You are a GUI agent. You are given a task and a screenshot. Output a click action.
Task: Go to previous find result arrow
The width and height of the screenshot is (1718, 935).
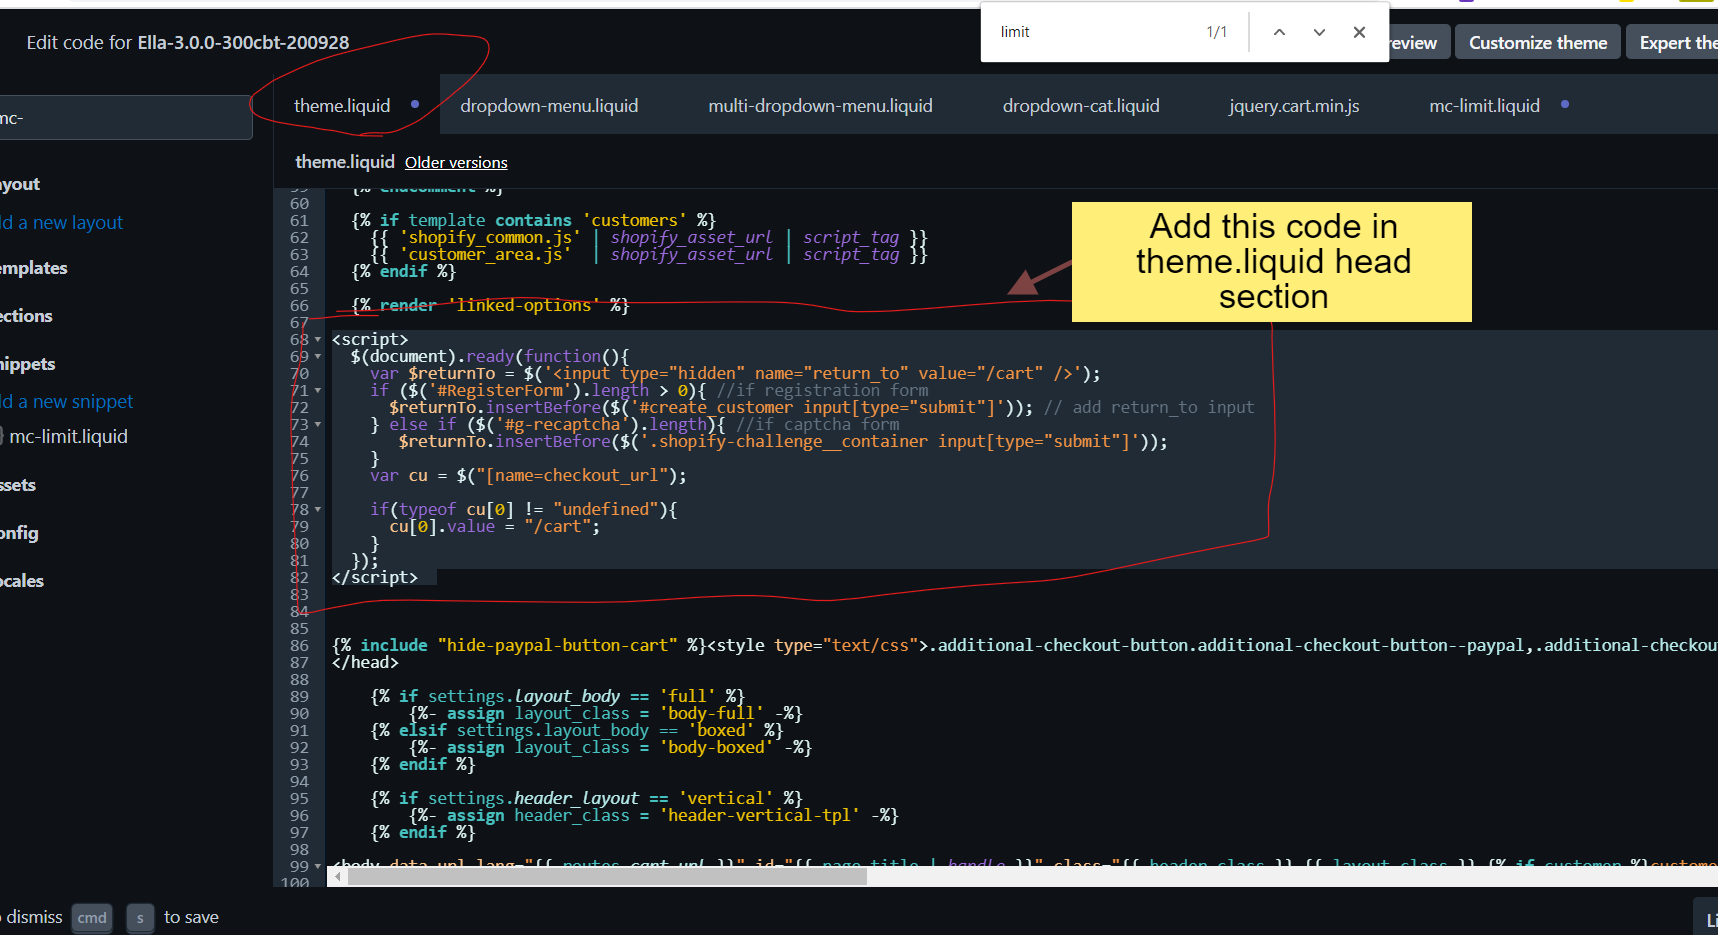tap(1279, 32)
